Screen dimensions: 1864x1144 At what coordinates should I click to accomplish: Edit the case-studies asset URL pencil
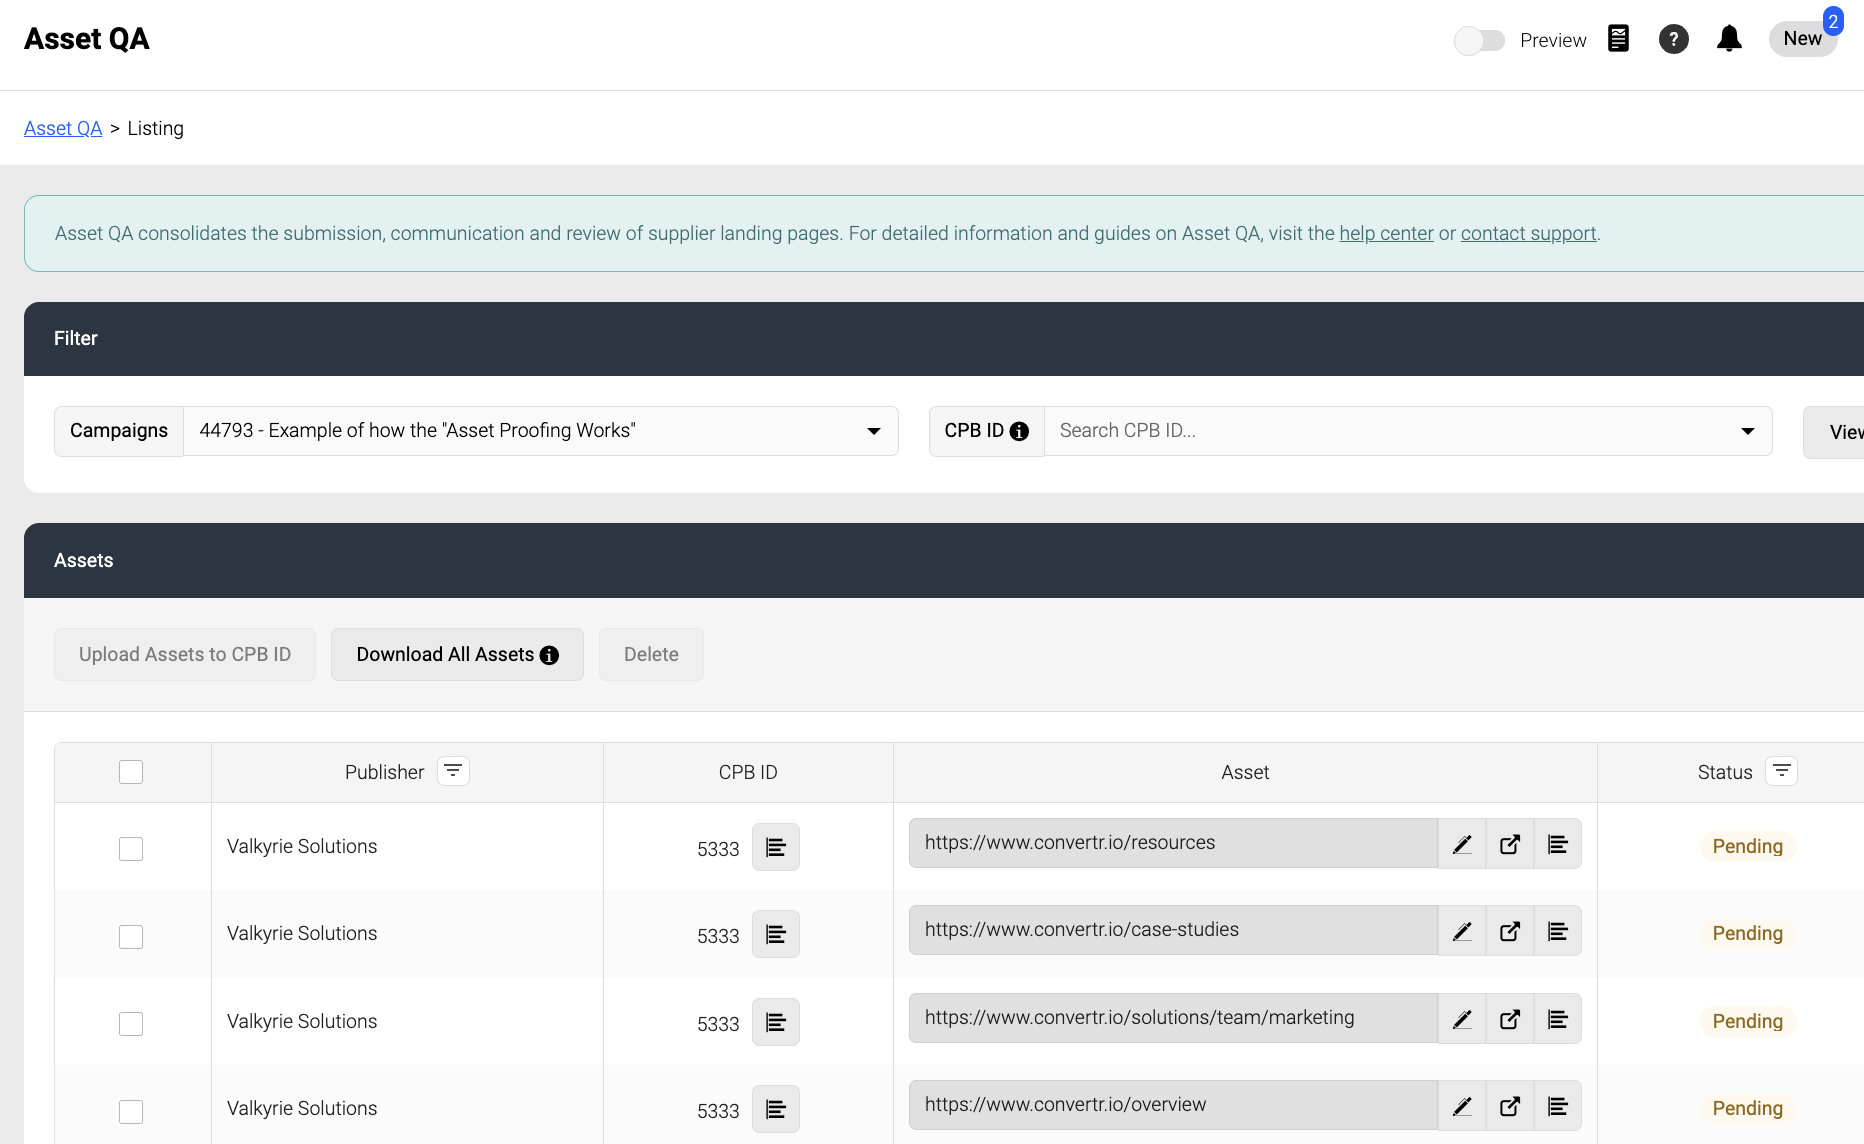pyautogui.click(x=1462, y=931)
